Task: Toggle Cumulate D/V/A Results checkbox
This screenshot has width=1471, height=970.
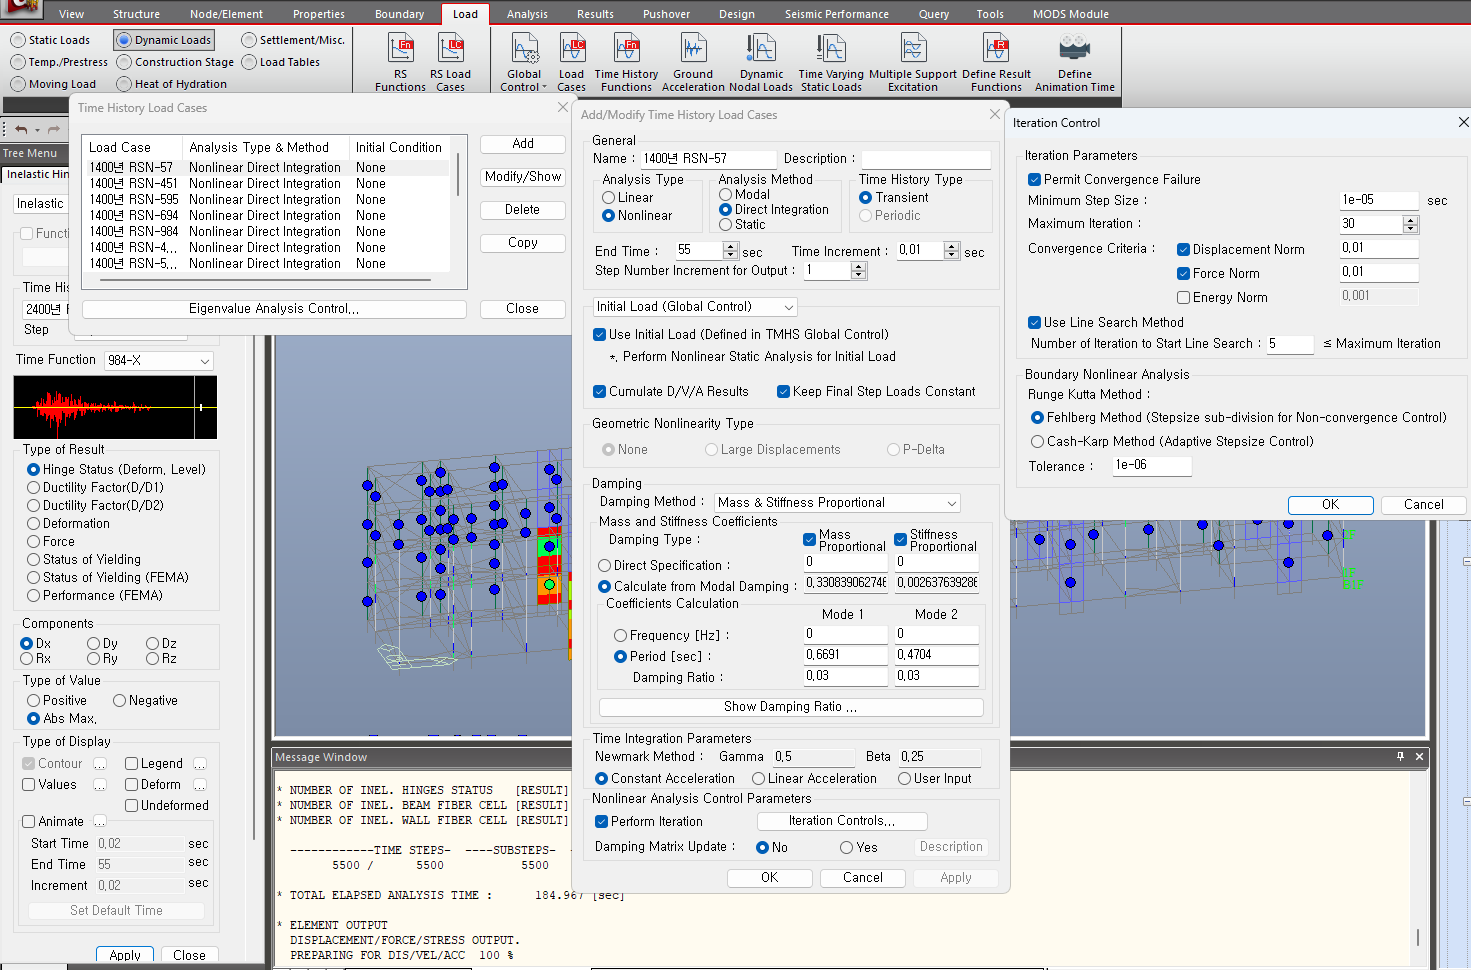Action: 600,391
